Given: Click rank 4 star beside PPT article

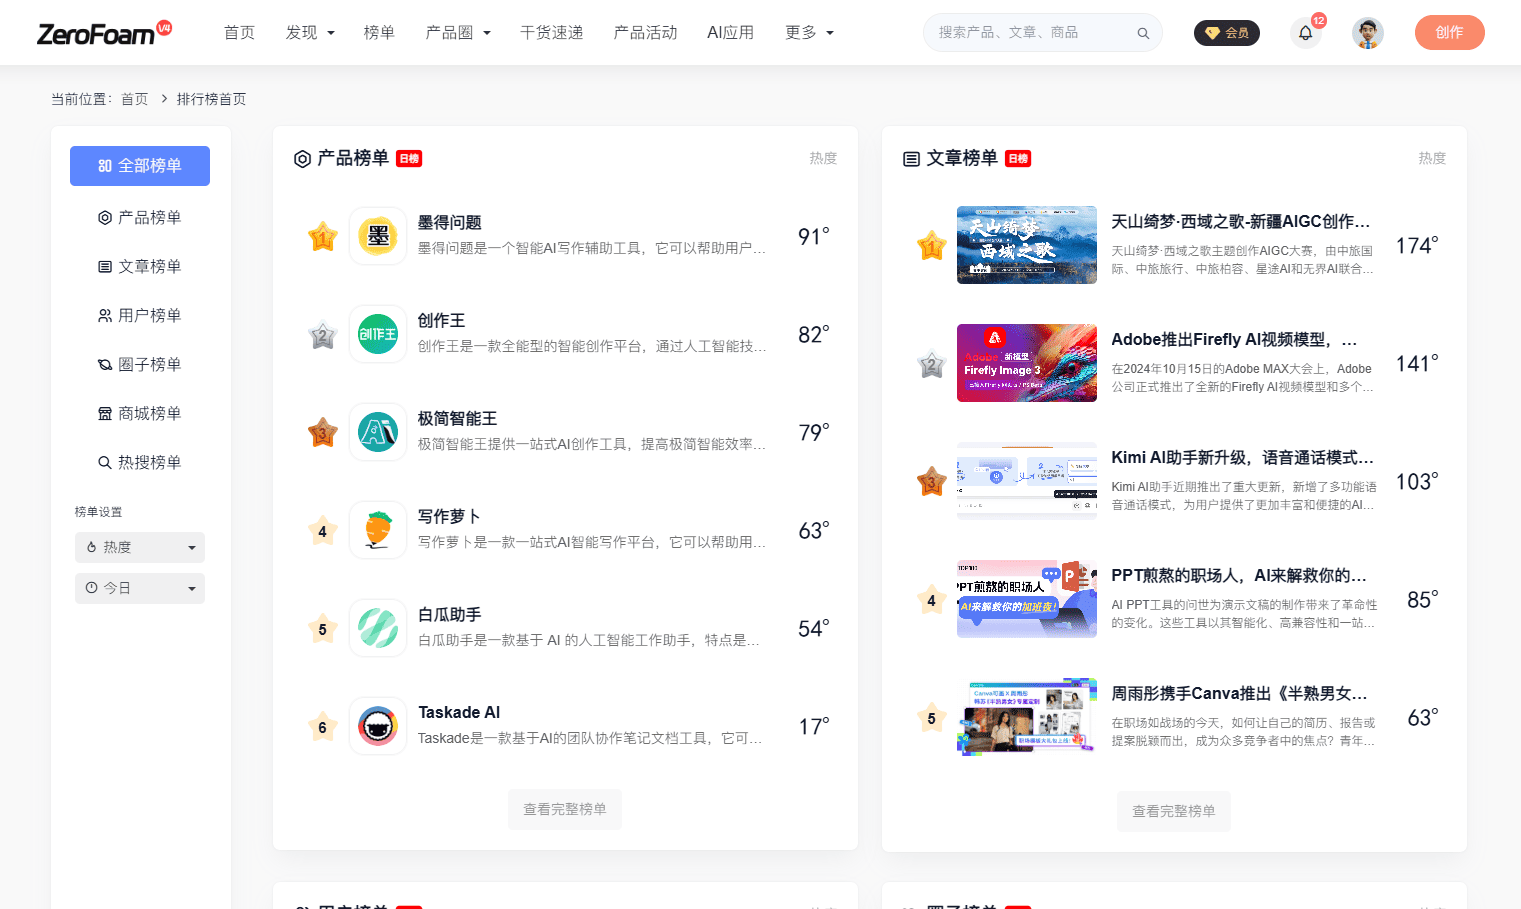Looking at the screenshot, I should [931, 600].
